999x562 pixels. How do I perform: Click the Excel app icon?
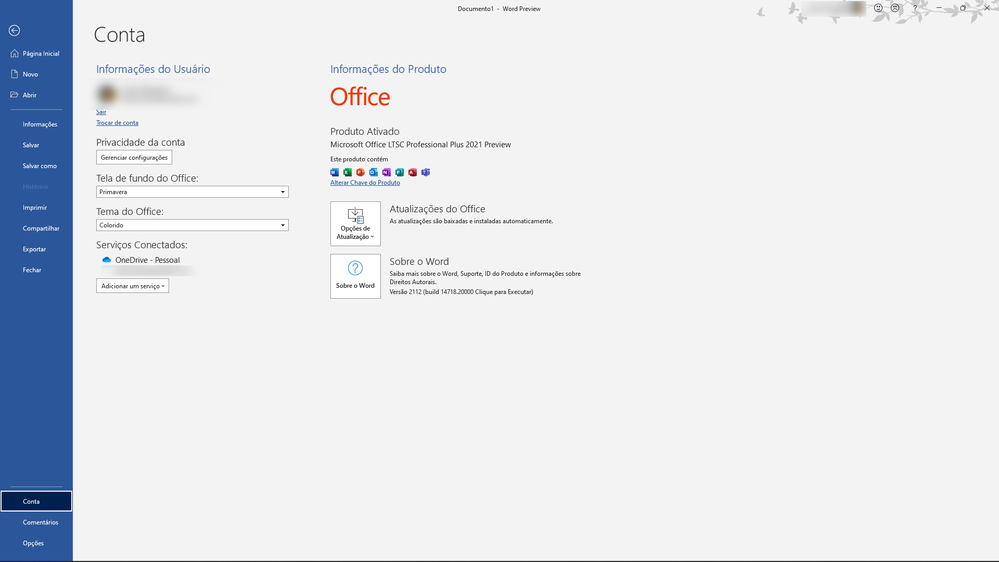pyautogui.click(x=347, y=172)
